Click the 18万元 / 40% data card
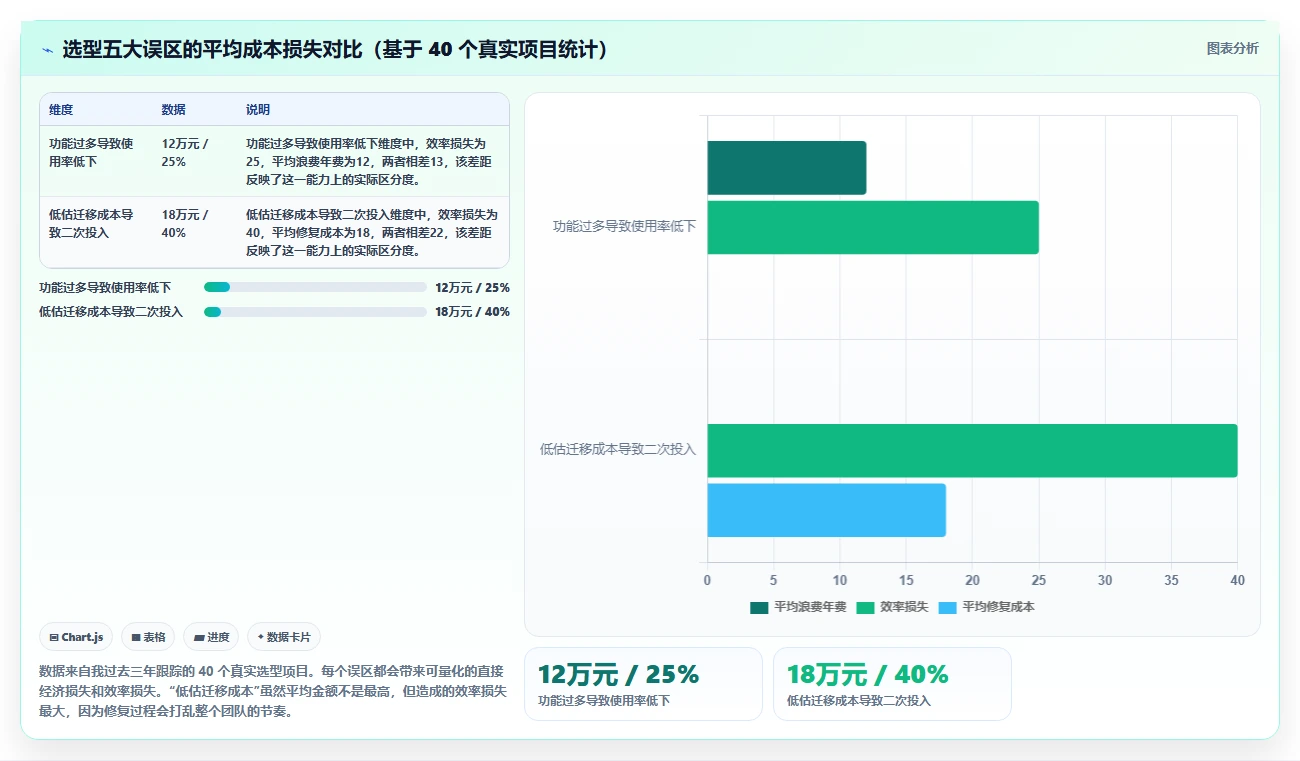The image size is (1300, 761). click(x=892, y=684)
